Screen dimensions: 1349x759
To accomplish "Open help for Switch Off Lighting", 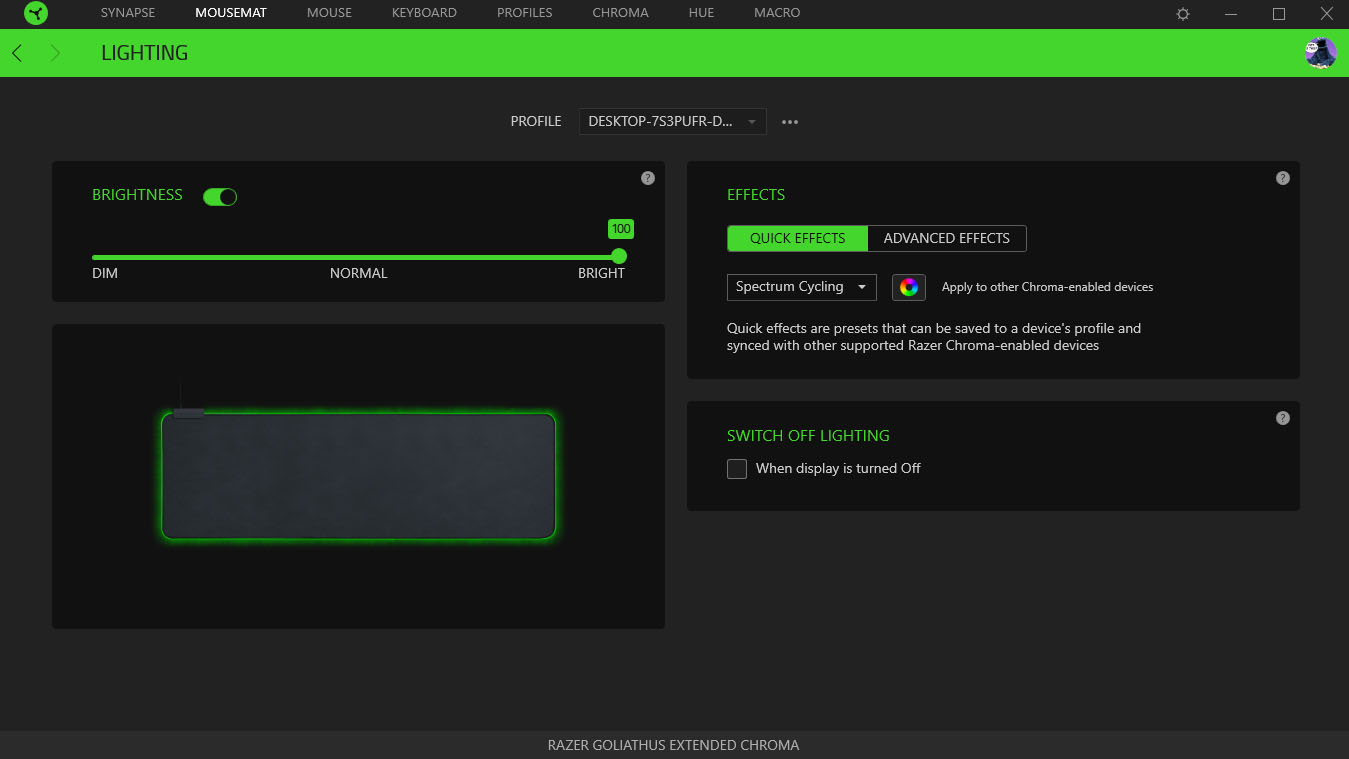I will tap(1283, 418).
